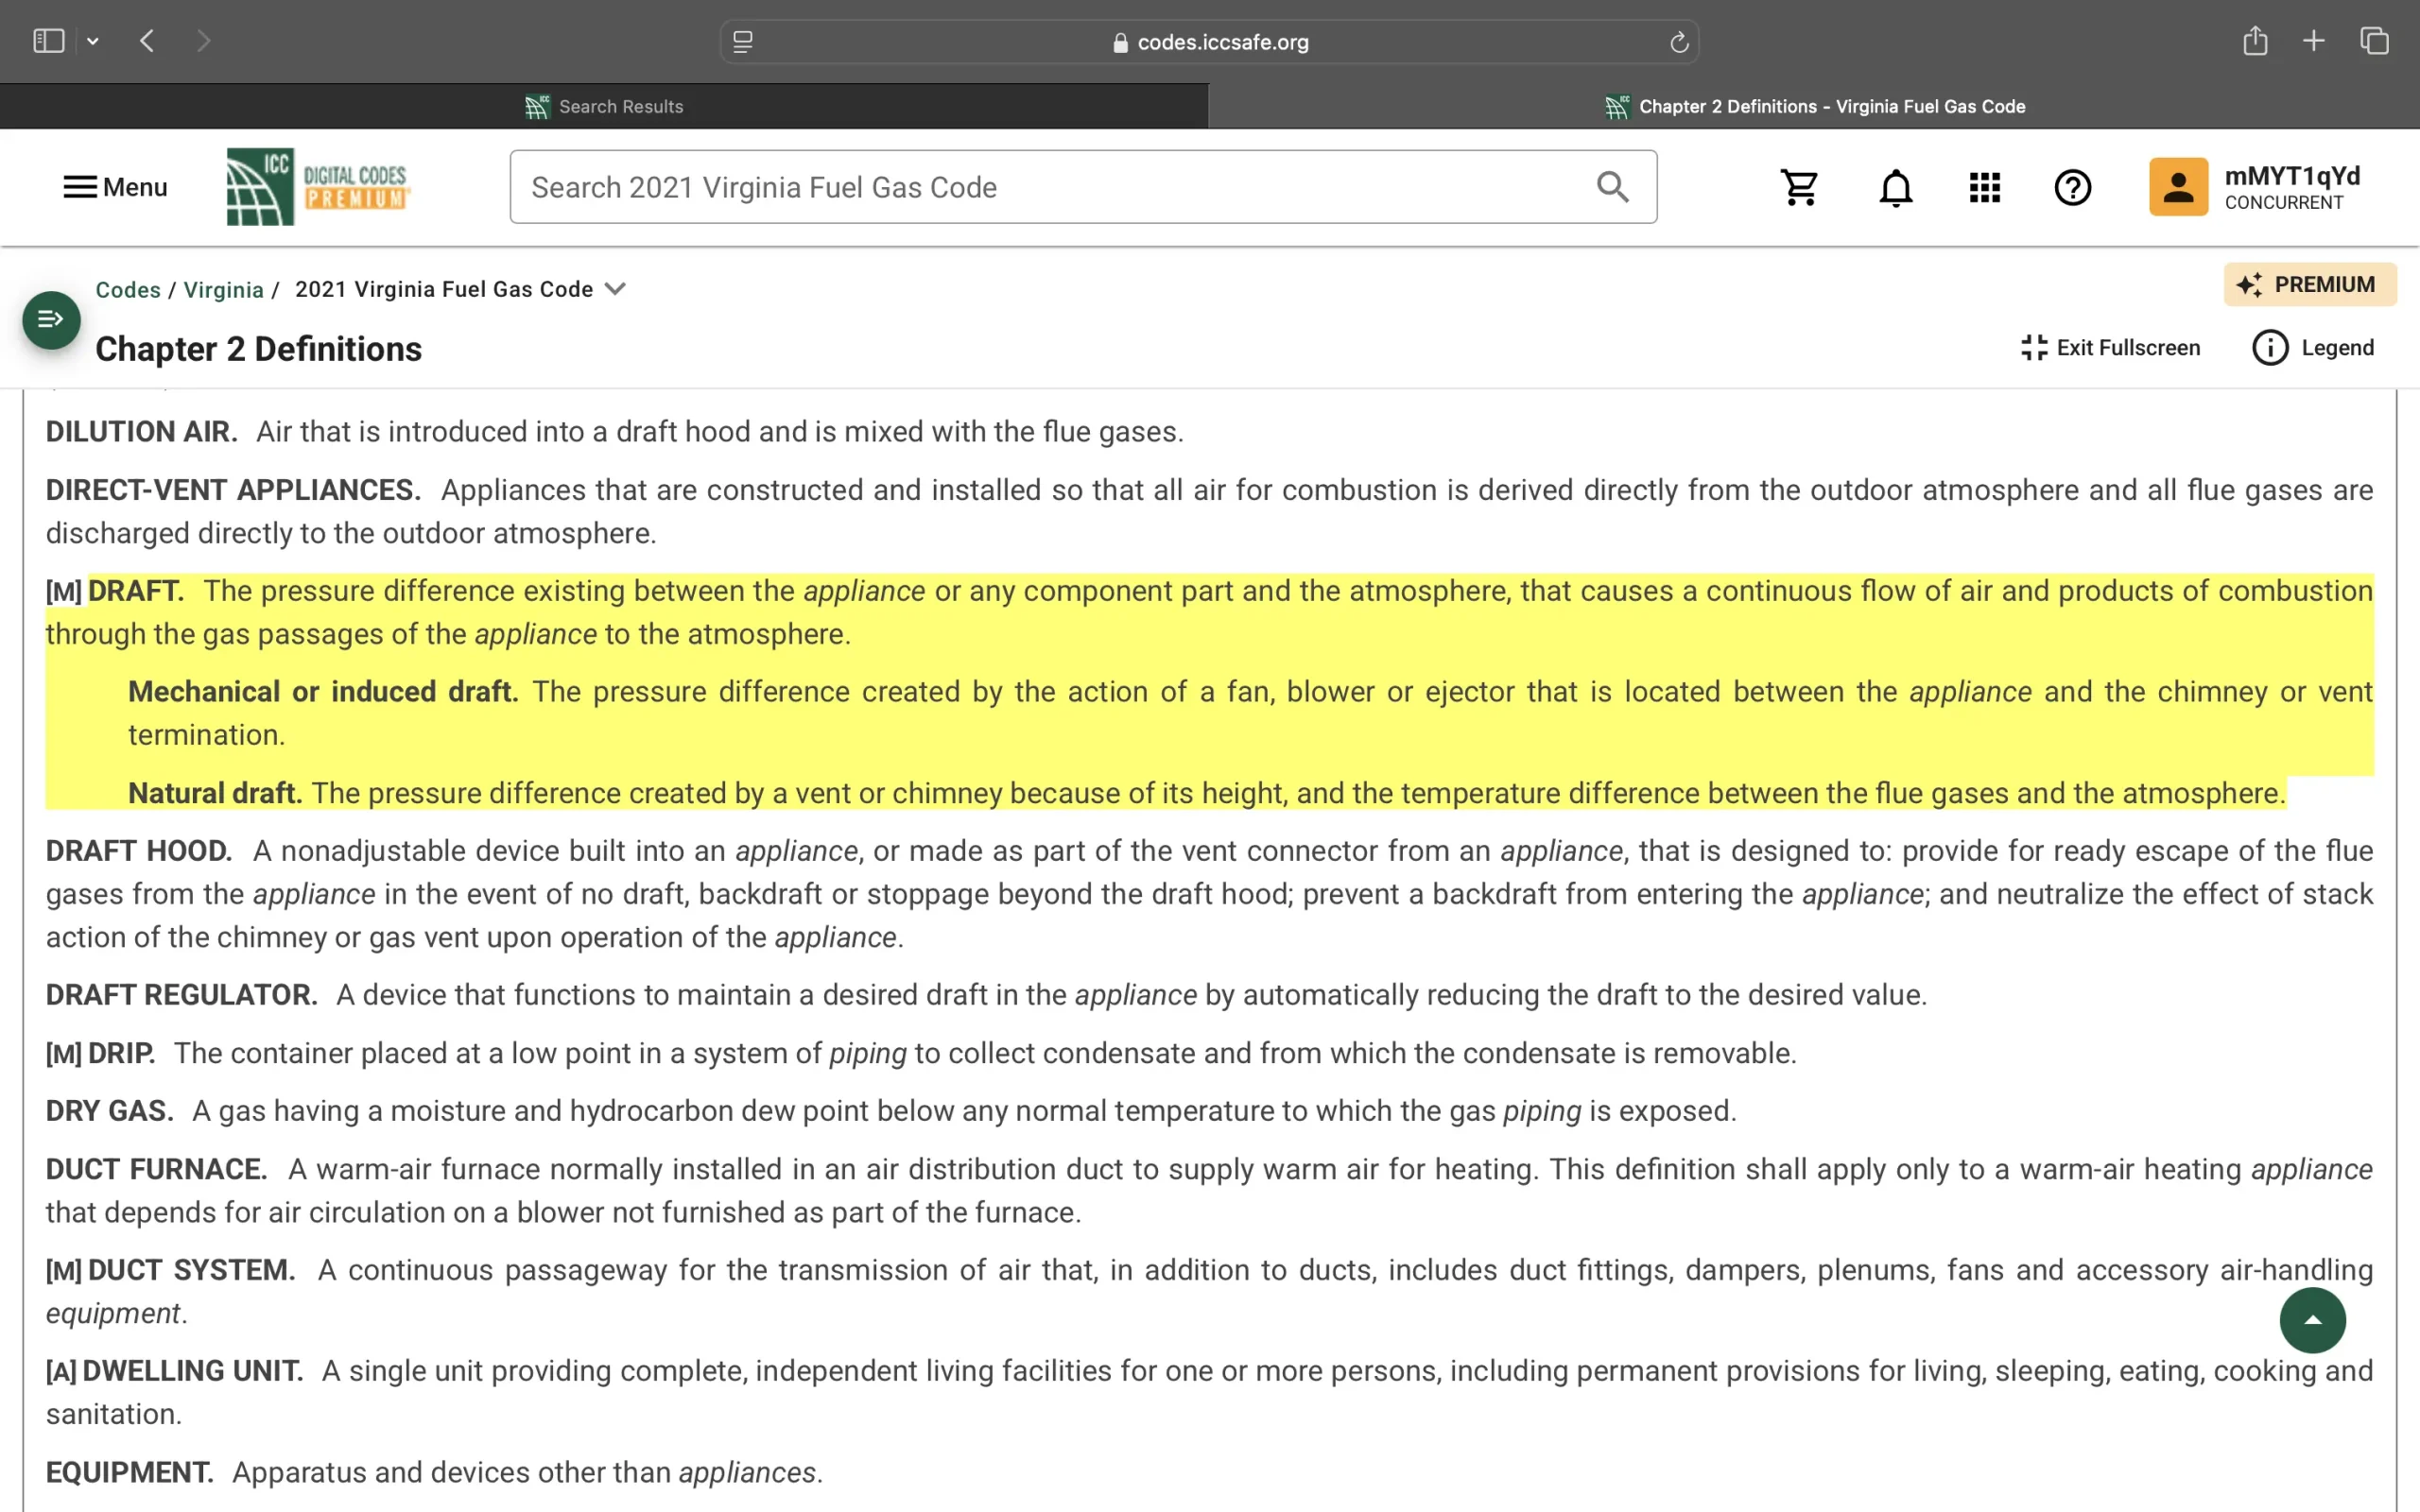Open the apps grid icon

click(1984, 187)
